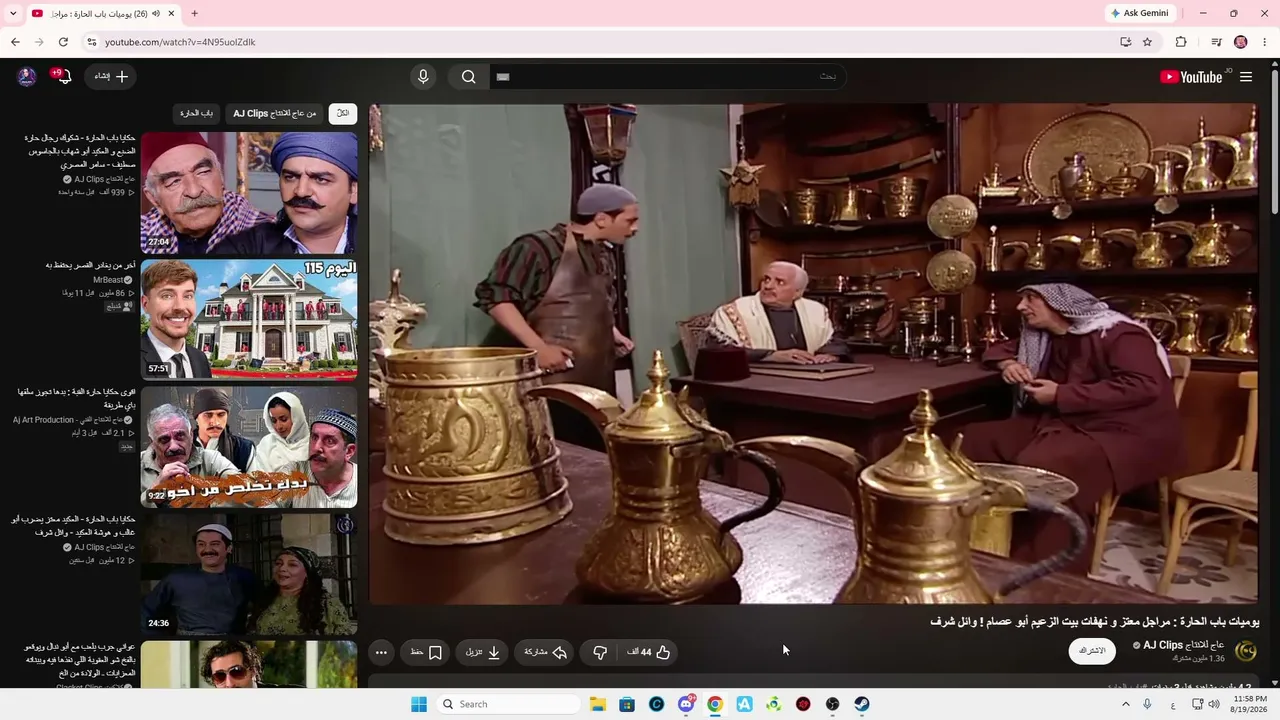
Task: Close the YouTube browser tab
Action: 171,13
